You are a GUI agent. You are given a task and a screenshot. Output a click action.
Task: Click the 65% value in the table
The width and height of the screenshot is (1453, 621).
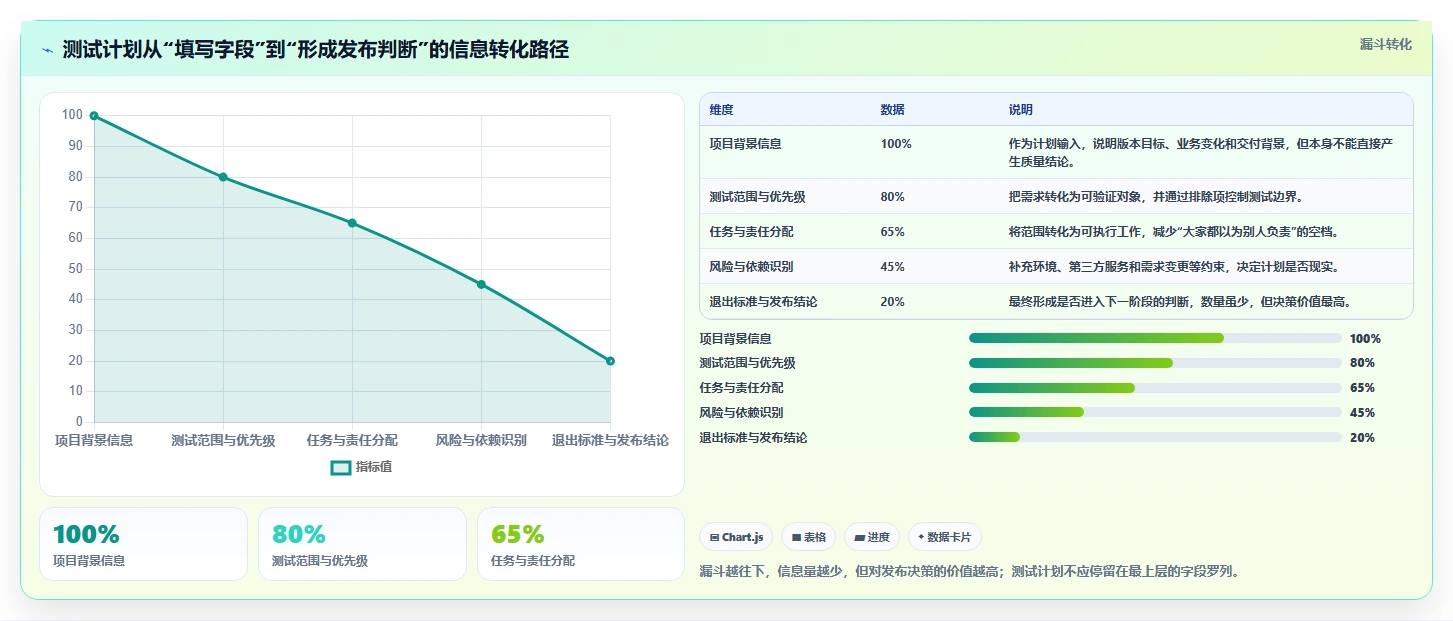click(892, 232)
